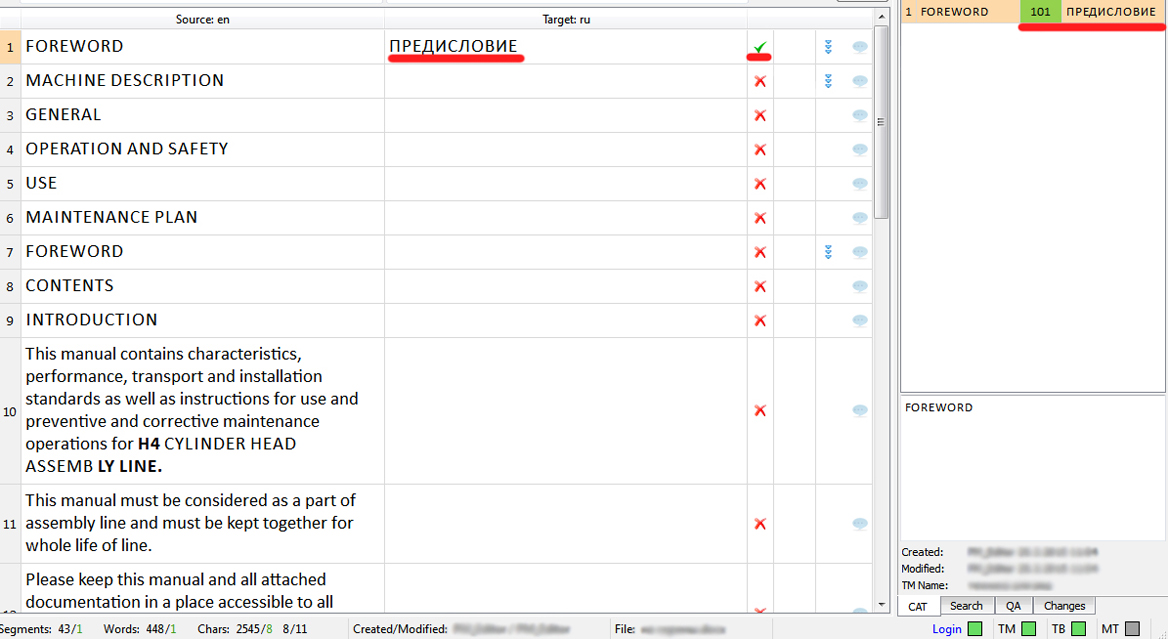
Task: Click the empty target cell for USE segment
Action: pos(565,184)
